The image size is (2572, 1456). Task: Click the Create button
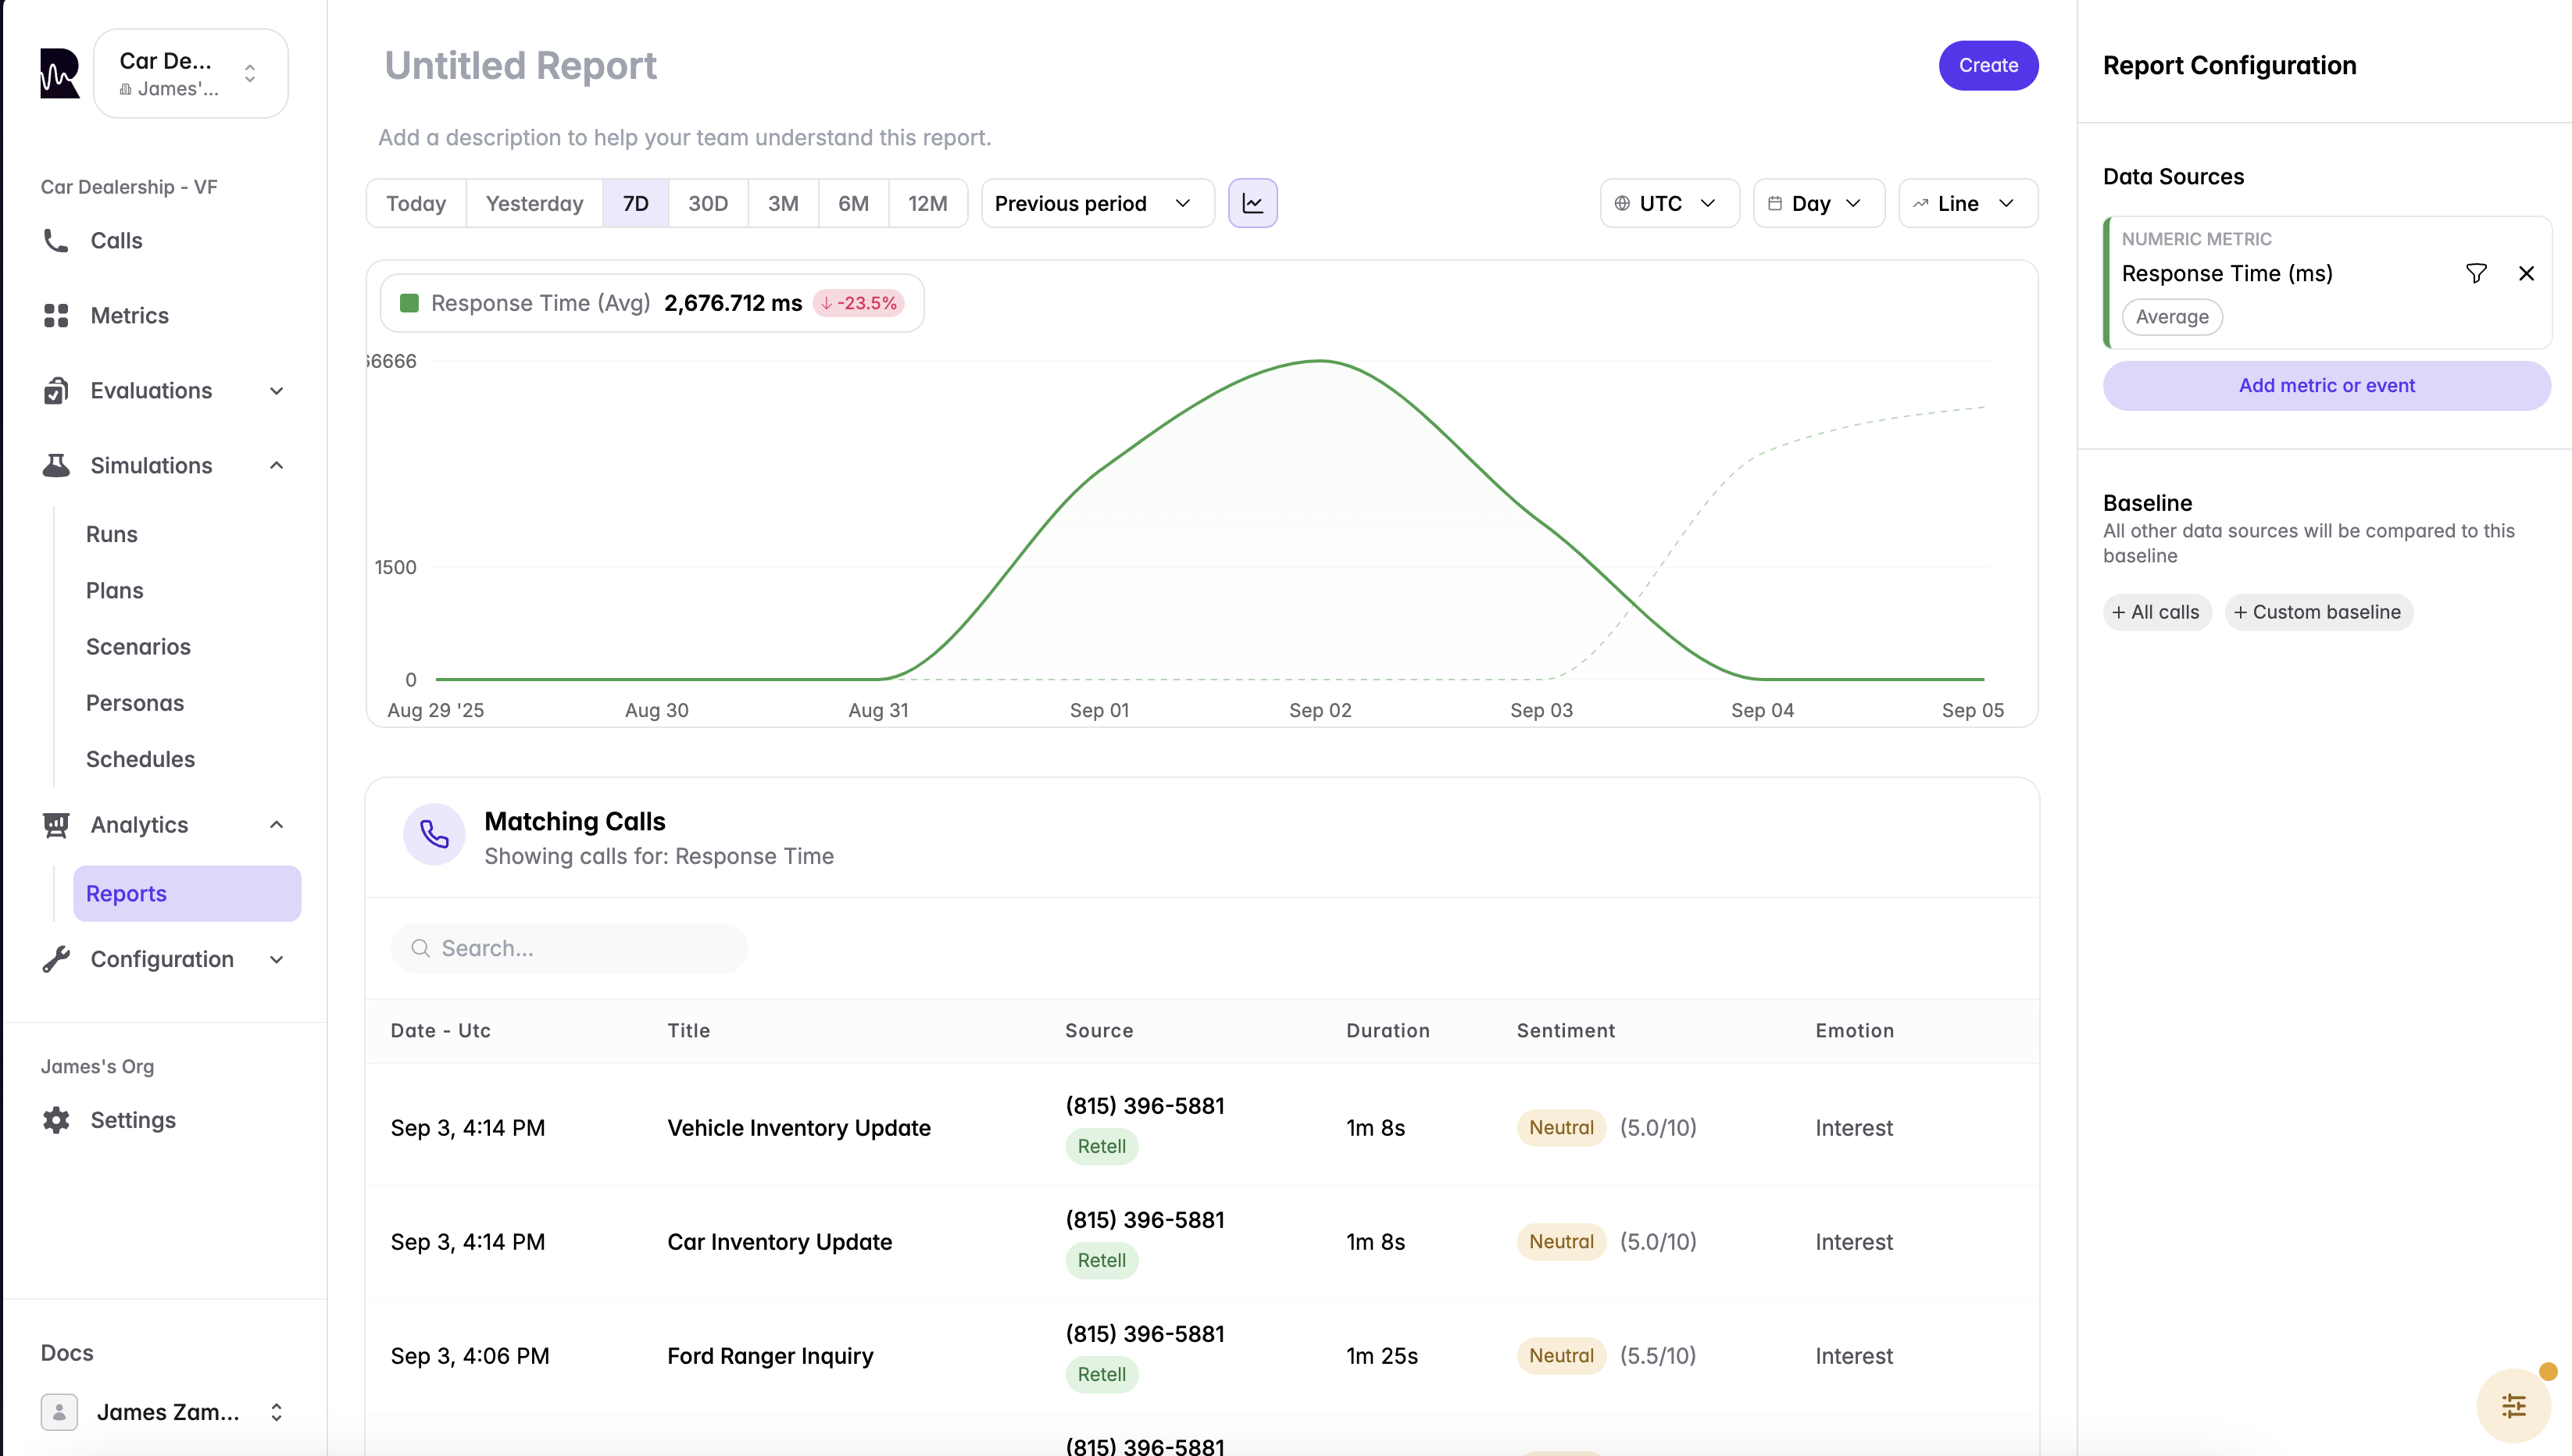point(1987,65)
